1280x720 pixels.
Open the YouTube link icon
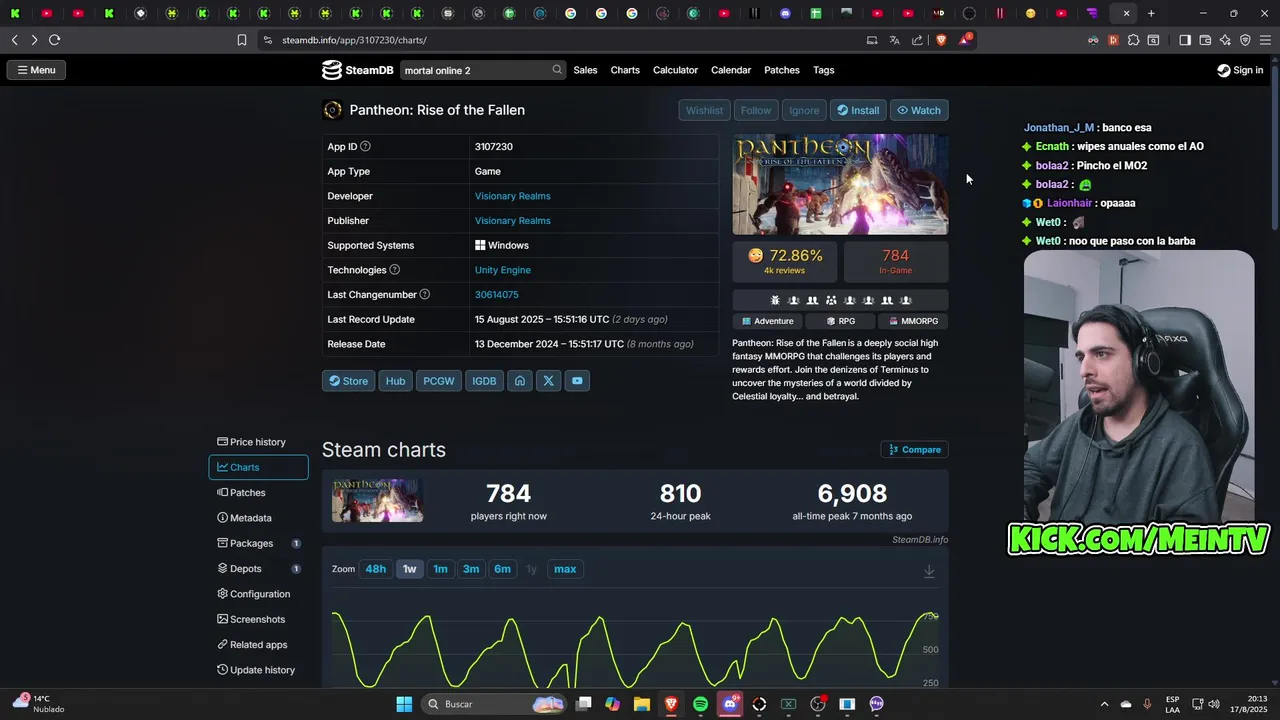[577, 381]
